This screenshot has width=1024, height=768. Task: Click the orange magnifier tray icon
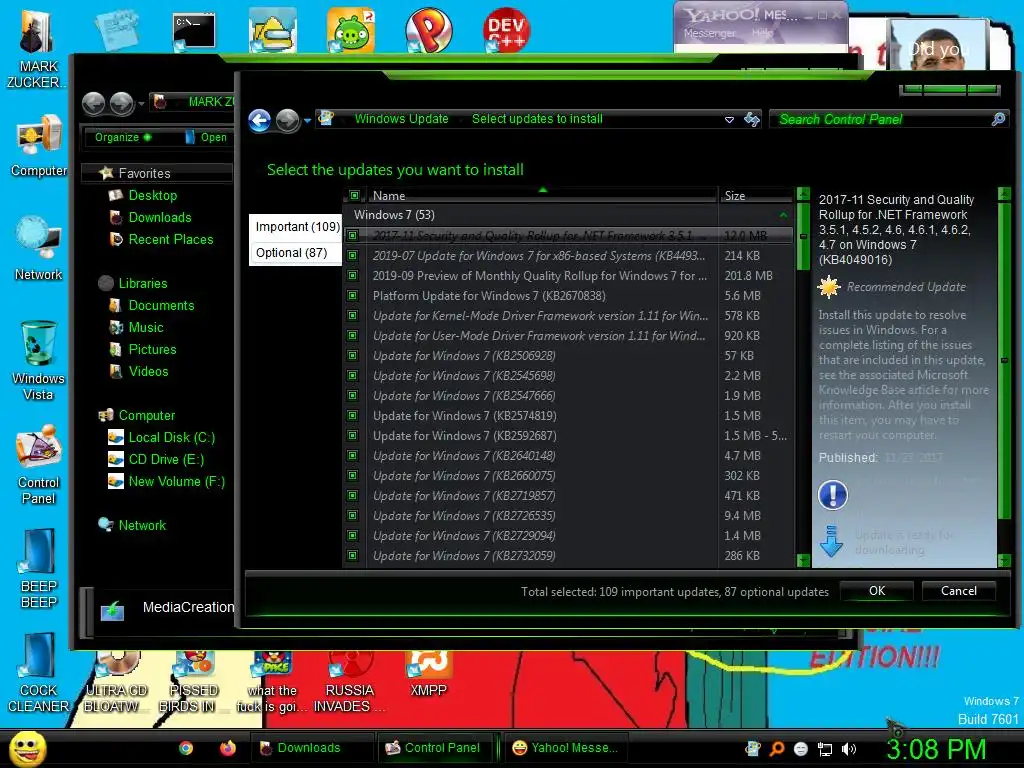click(x=776, y=748)
